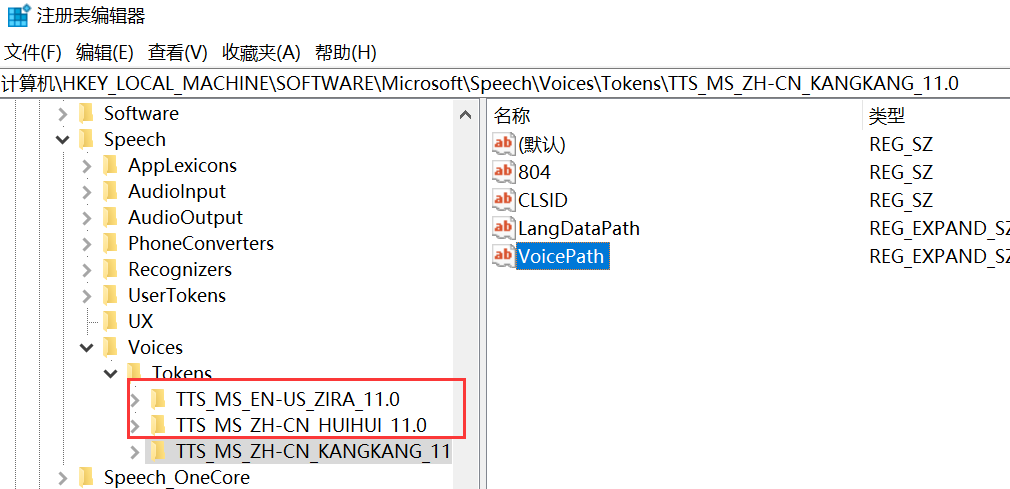Open the 文件(F) menu
This screenshot has height=489, width=1010.
[x=32, y=53]
